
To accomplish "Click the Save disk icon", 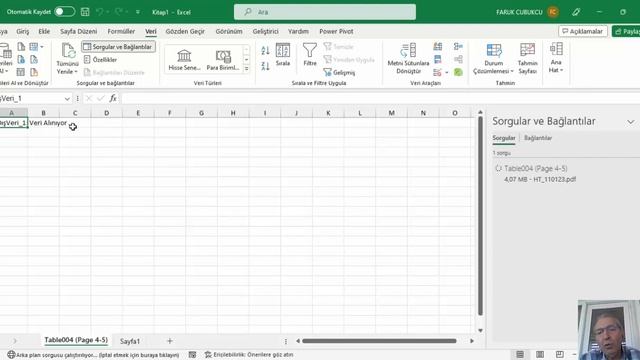I will pyautogui.click(x=85, y=12).
